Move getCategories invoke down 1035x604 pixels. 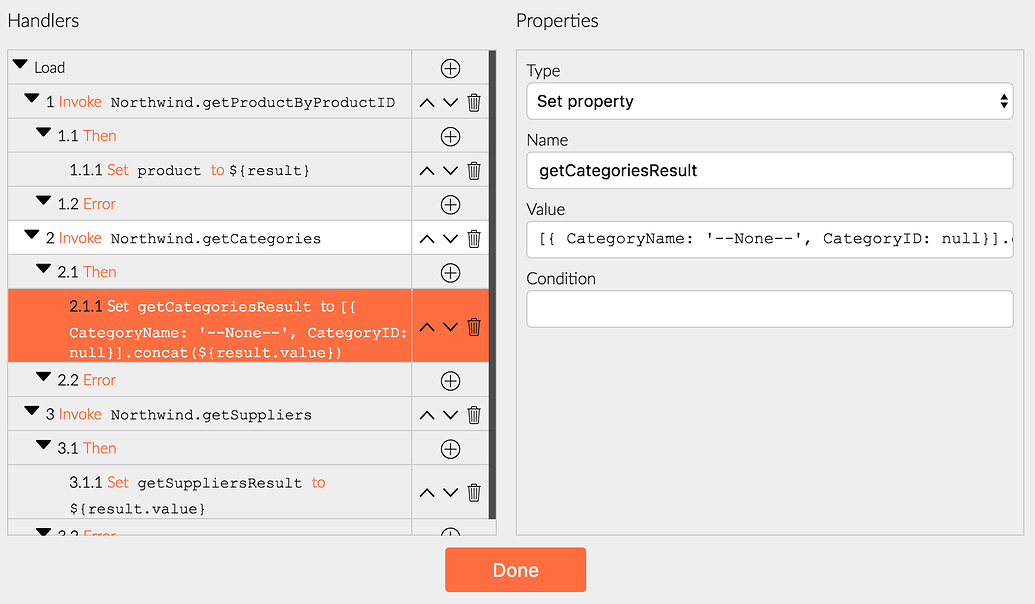point(450,239)
